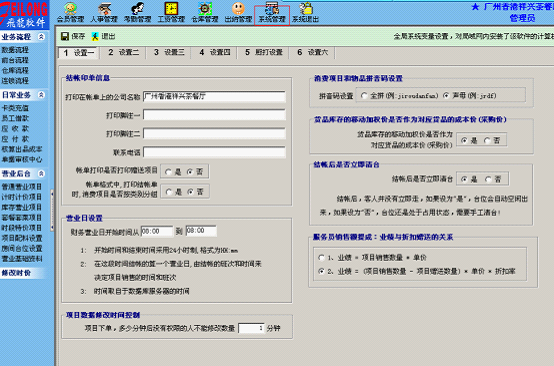This screenshot has height=366, width=554.
Task: Open 仓库流程 in sidebar
Action: click(x=15, y=70)
